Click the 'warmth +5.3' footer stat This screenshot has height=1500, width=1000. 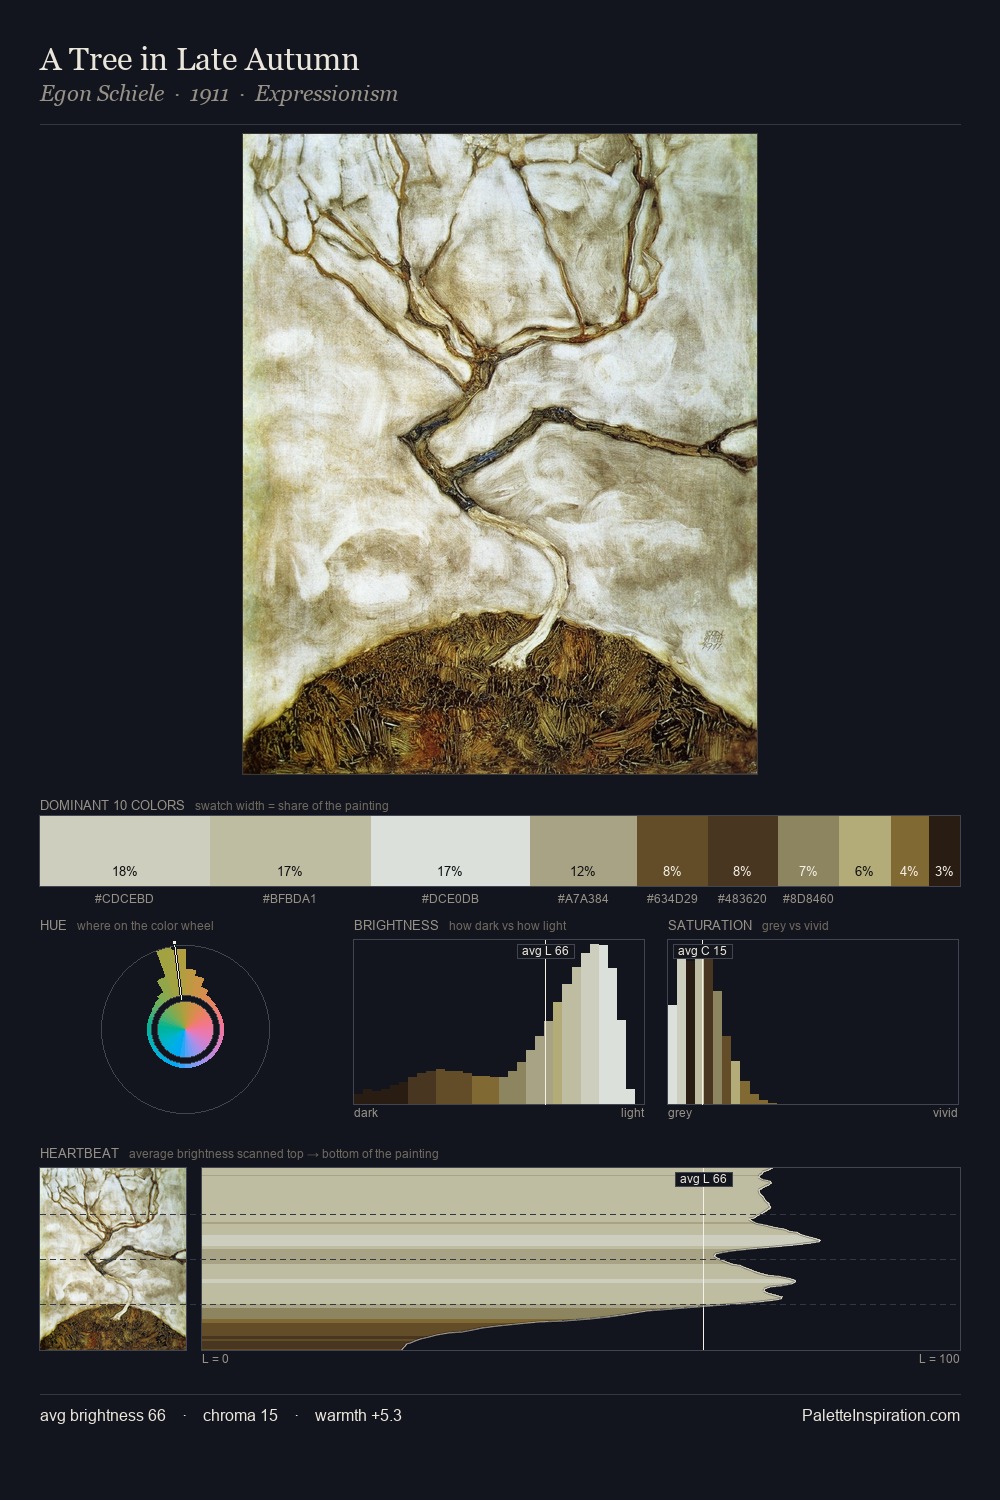[x=358, y=1416]
